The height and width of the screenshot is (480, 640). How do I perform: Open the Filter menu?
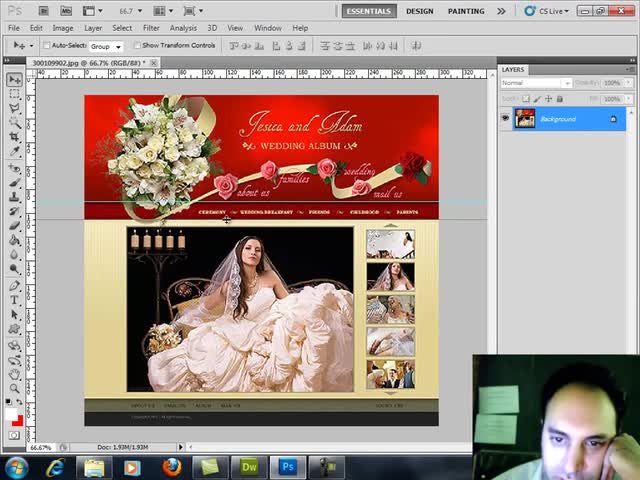151,28
